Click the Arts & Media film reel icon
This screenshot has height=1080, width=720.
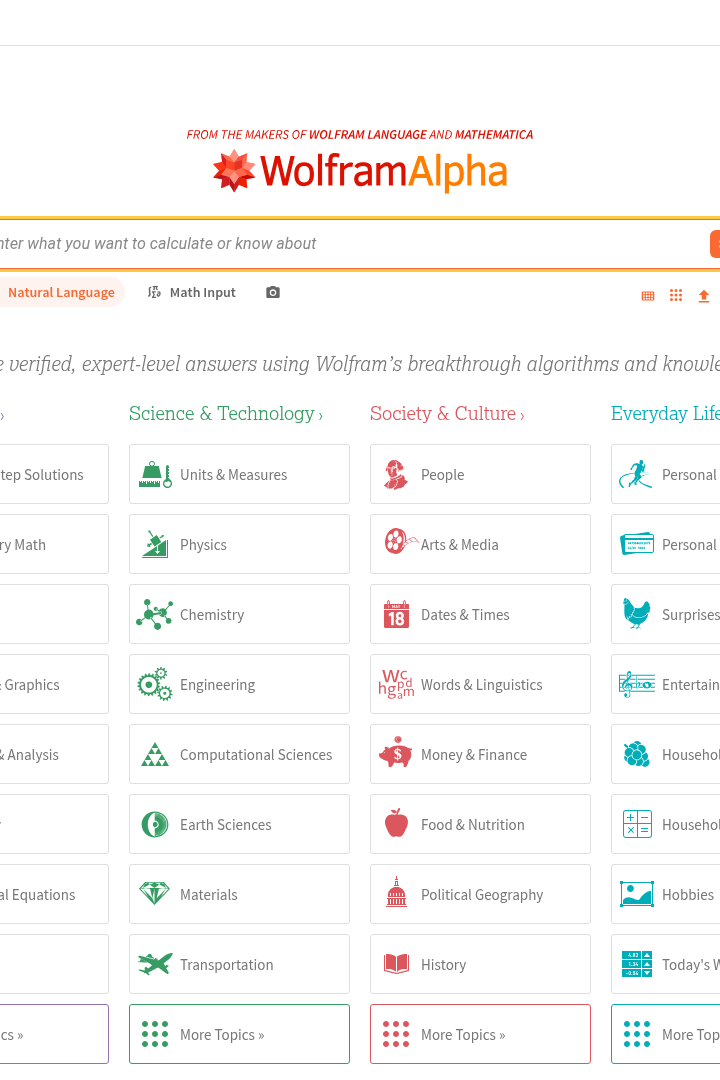click(x=400, y=541)
